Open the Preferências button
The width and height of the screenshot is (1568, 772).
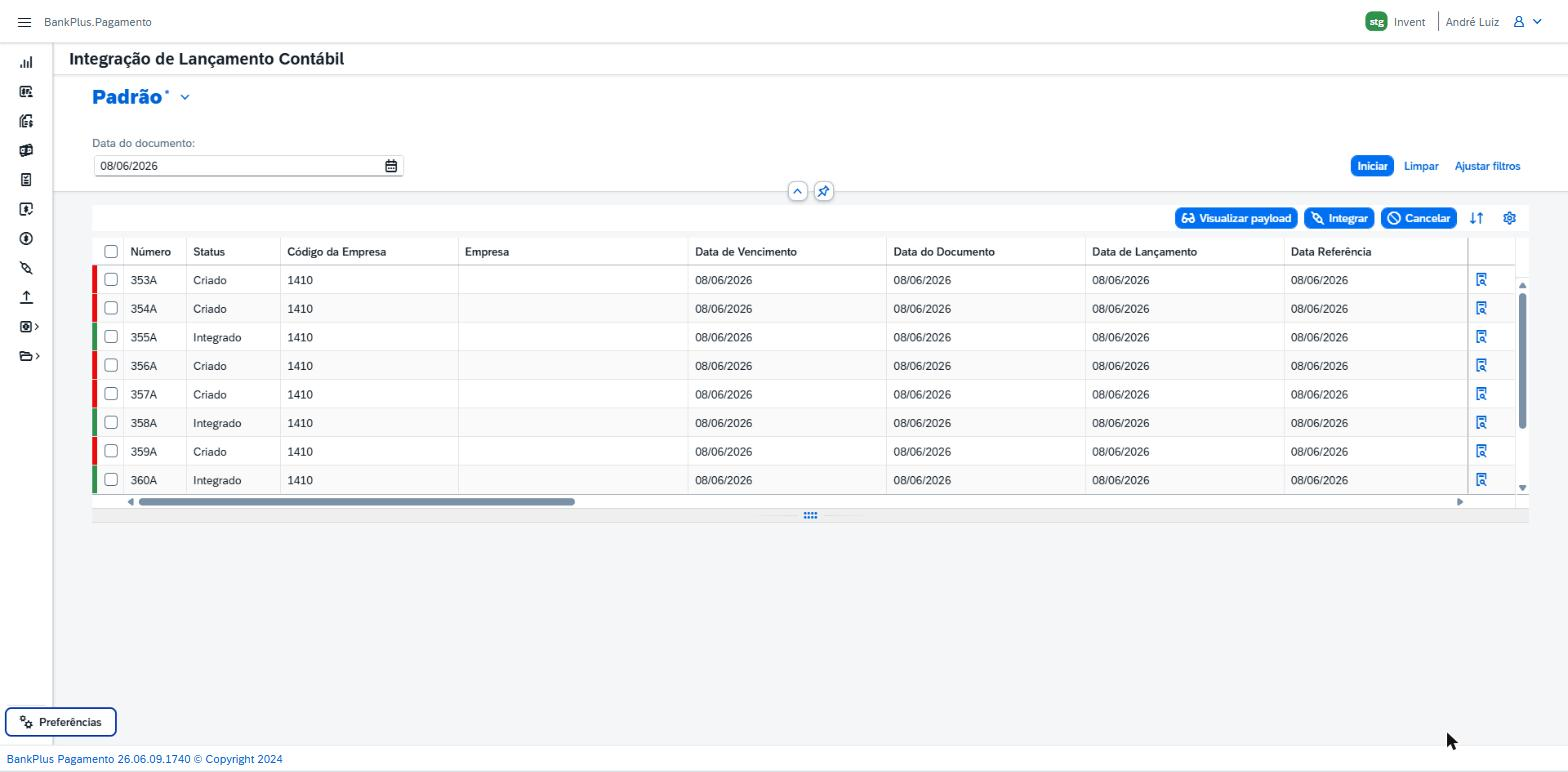[61, 722]
